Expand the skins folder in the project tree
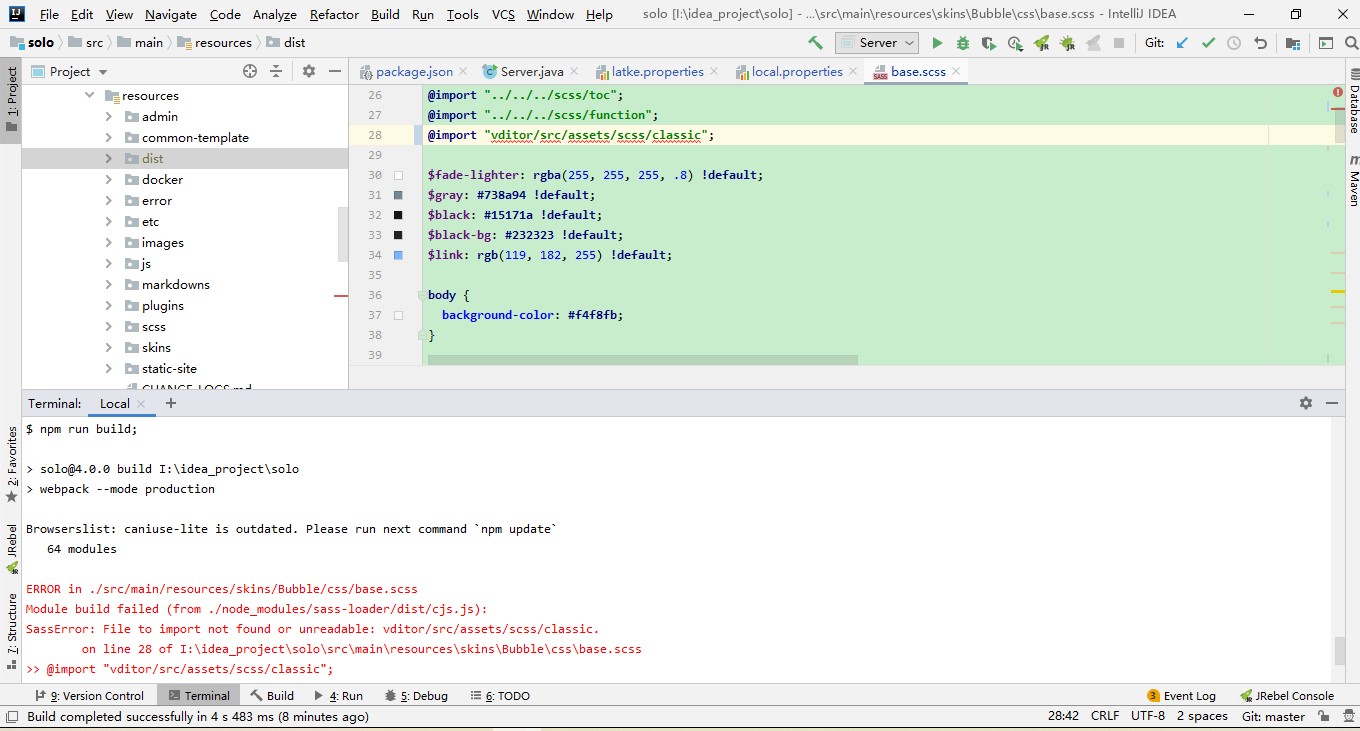 tap(108, 348)
